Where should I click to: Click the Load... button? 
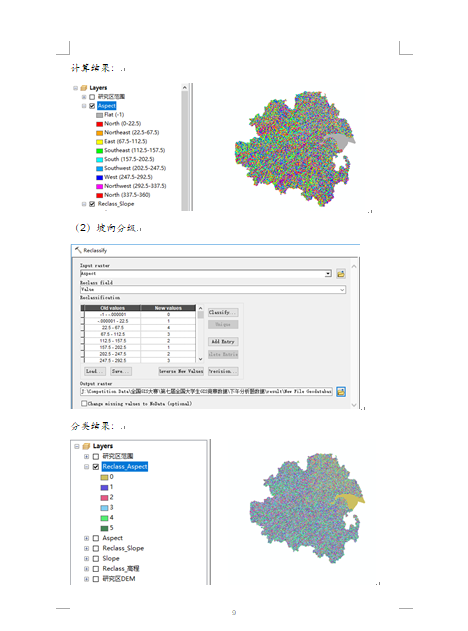95,371
